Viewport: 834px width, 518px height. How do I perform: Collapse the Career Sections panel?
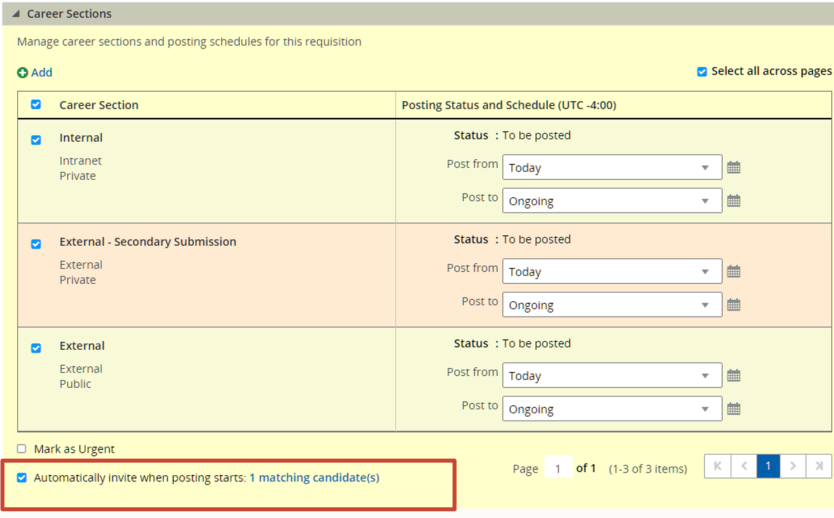pyautogui.click(x=16, y=14)
